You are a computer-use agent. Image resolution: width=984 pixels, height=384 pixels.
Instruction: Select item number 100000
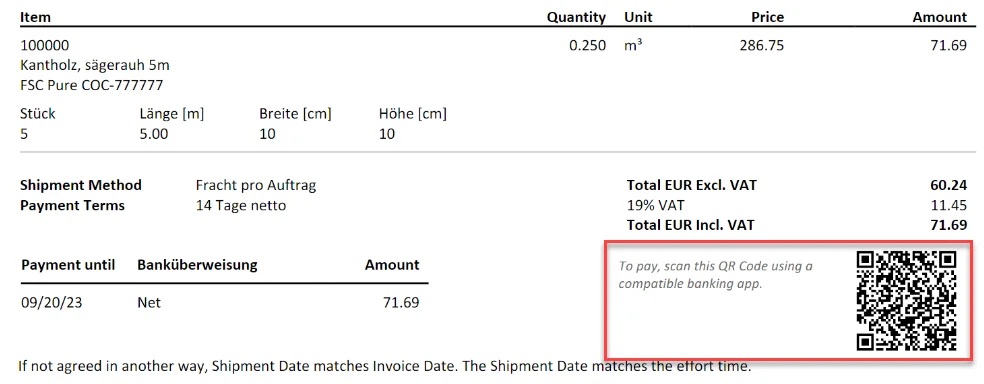point(45,45)
